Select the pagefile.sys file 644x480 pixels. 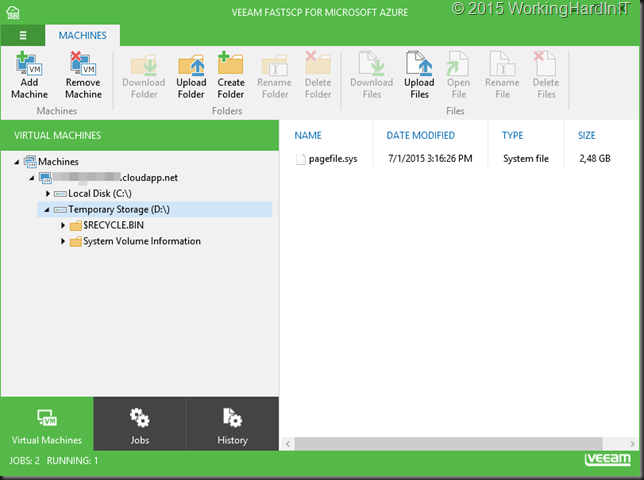pyautogui.click(x=333, y=159)
